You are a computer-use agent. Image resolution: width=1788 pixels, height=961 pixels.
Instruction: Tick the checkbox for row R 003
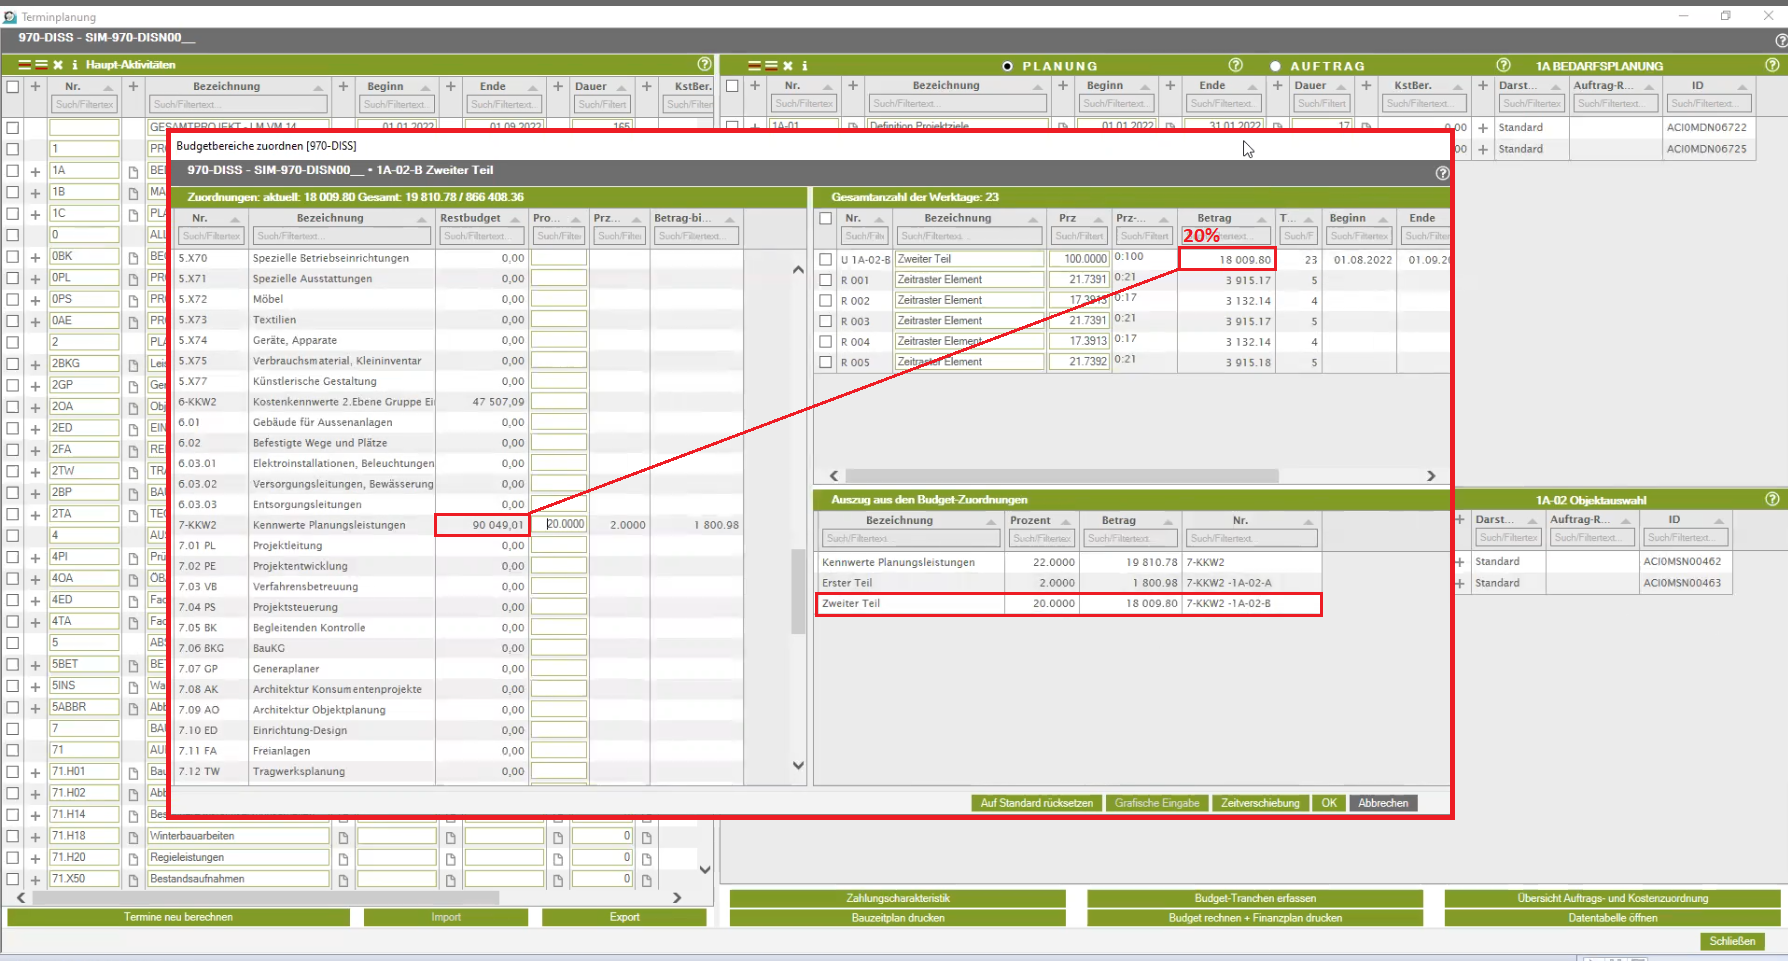825,321
